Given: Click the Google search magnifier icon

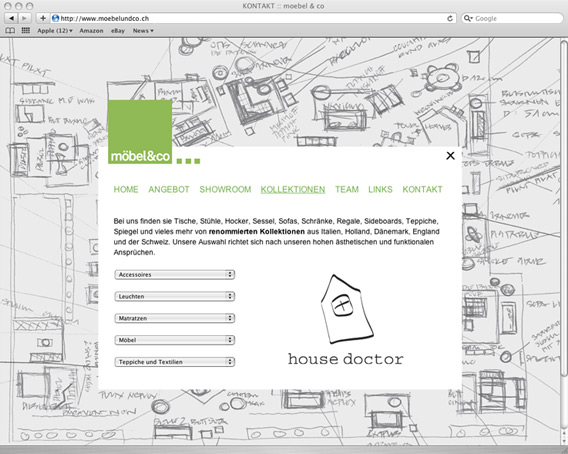Looking at the screenshot, I should [x=468, y=18].
